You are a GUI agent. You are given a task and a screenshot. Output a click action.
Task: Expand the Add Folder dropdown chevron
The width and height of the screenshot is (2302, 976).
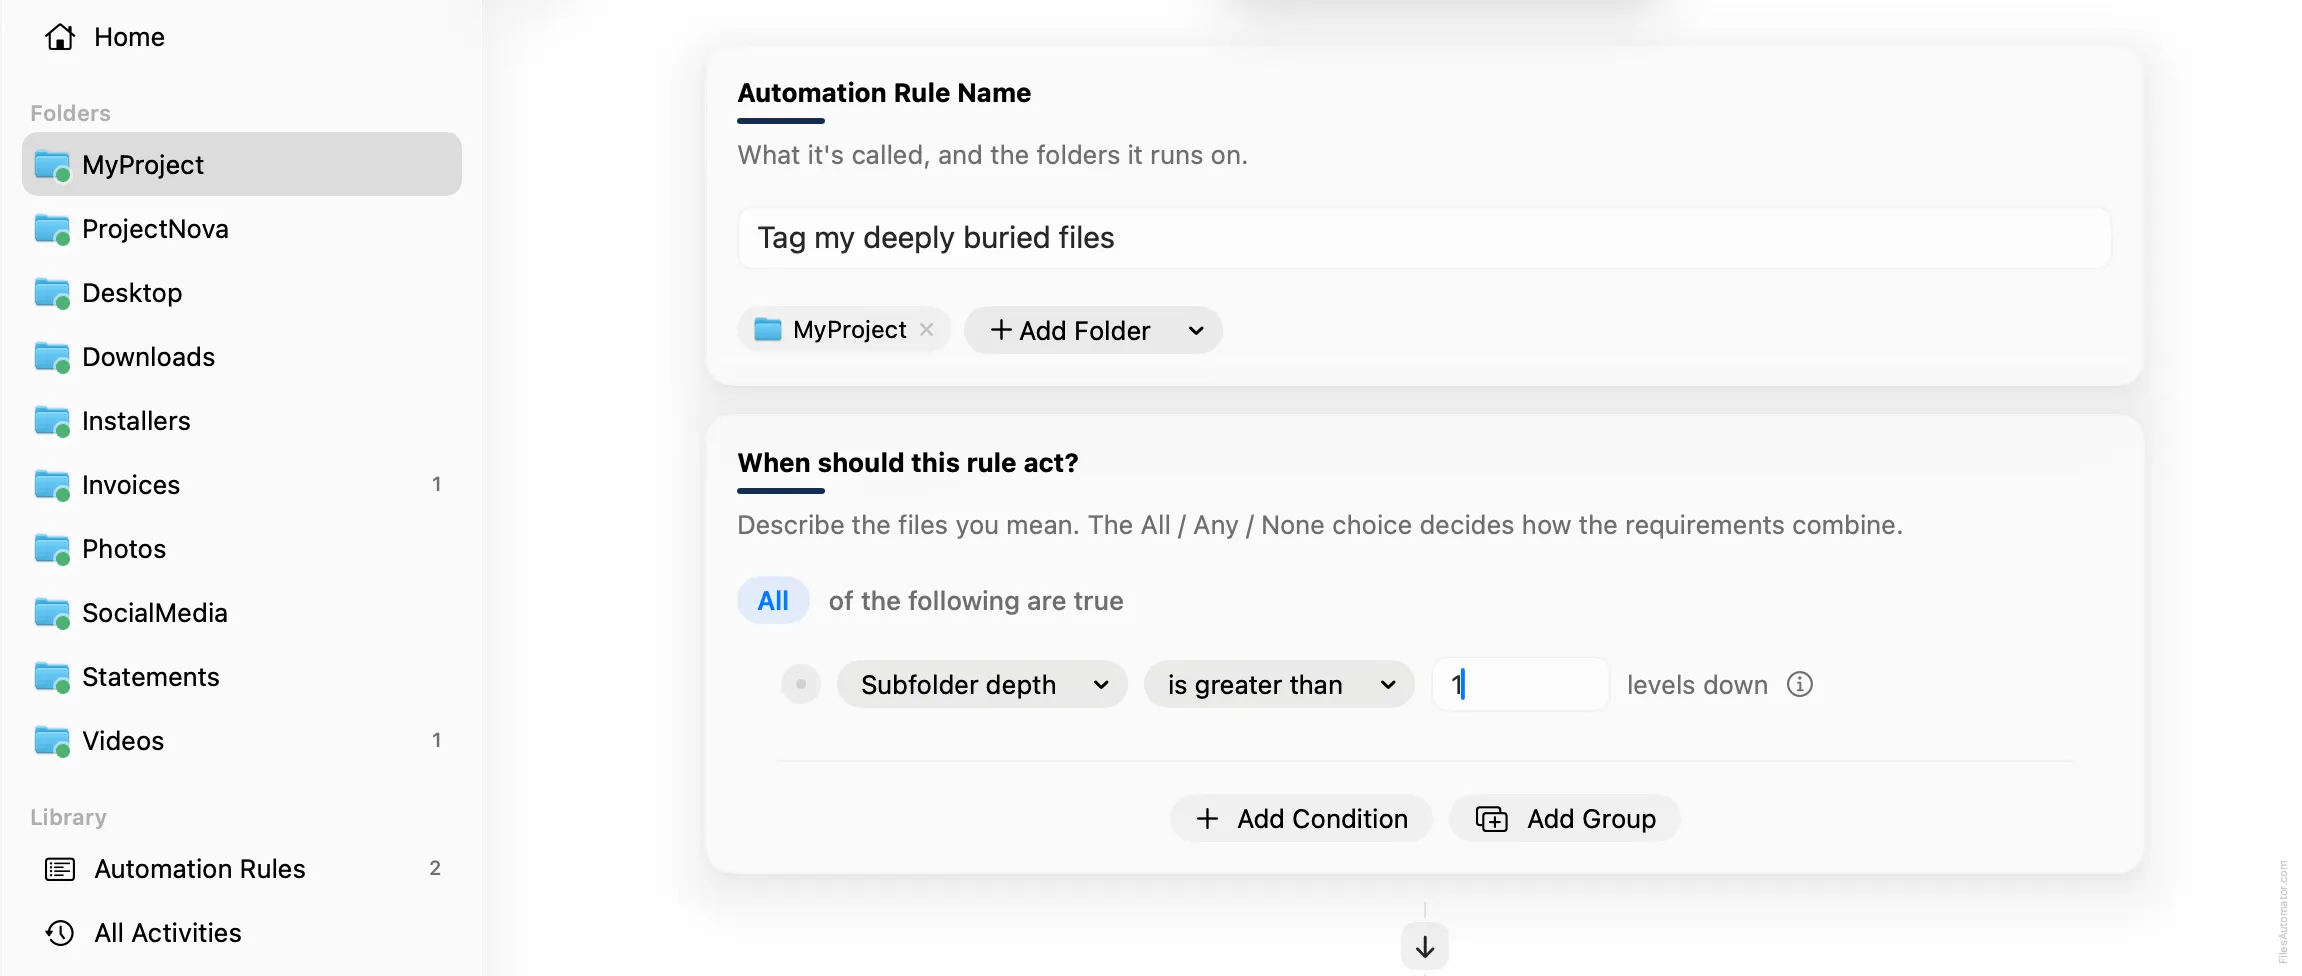click(1196, 331)
